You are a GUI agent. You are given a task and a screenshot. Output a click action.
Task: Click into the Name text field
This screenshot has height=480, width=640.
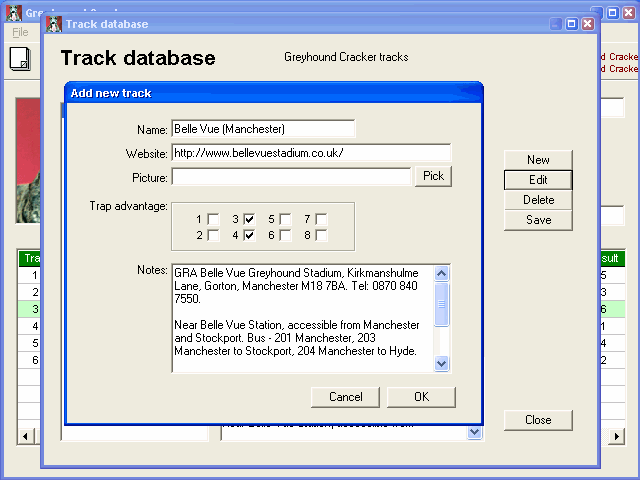263,129
